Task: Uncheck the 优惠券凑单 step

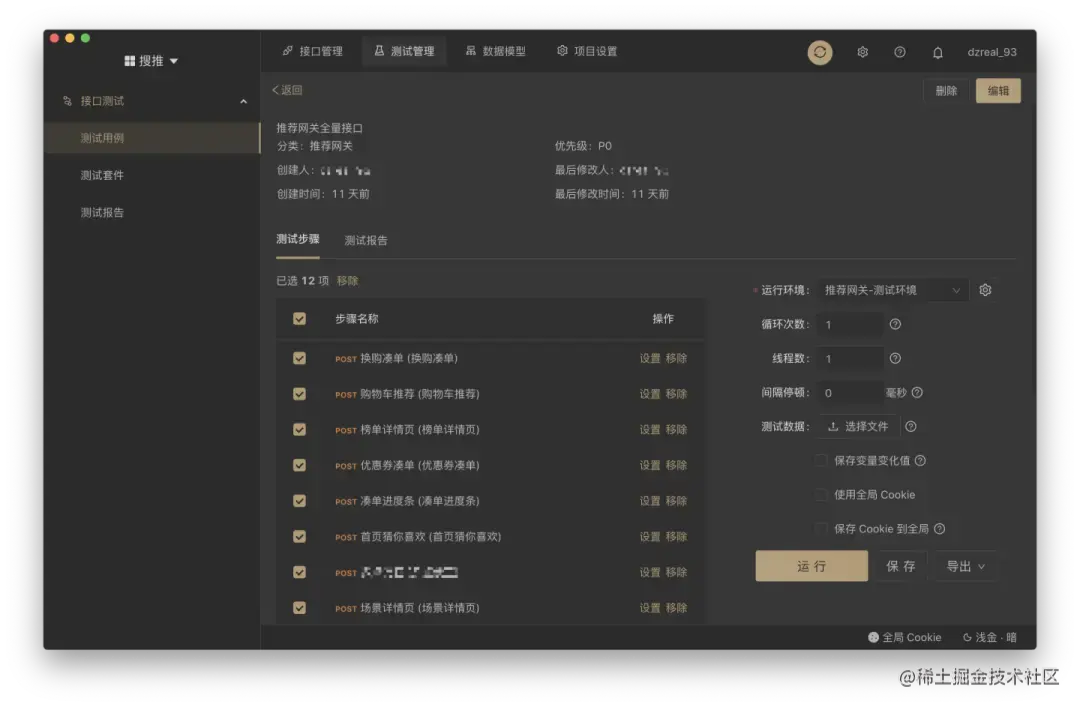Action: click(299, 466)
